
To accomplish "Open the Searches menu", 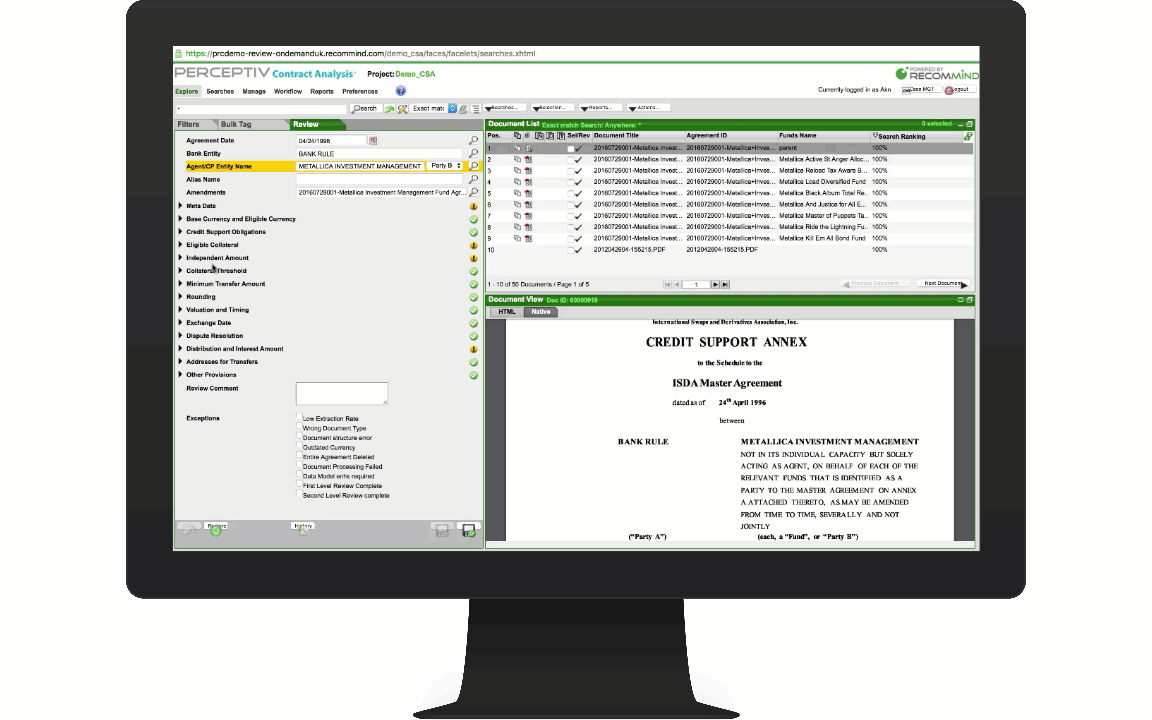I will click(x=220, y=92).
